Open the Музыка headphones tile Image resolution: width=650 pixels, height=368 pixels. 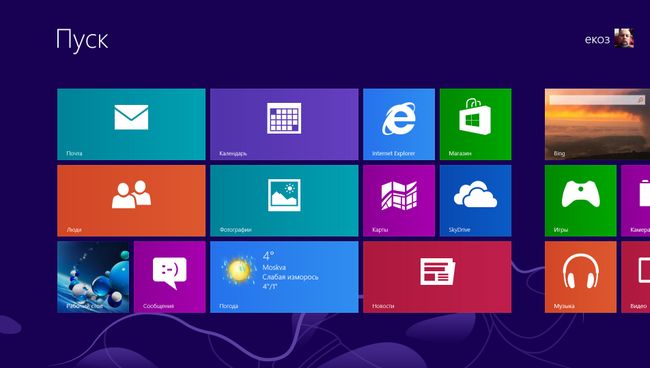(x=580, y=277)
